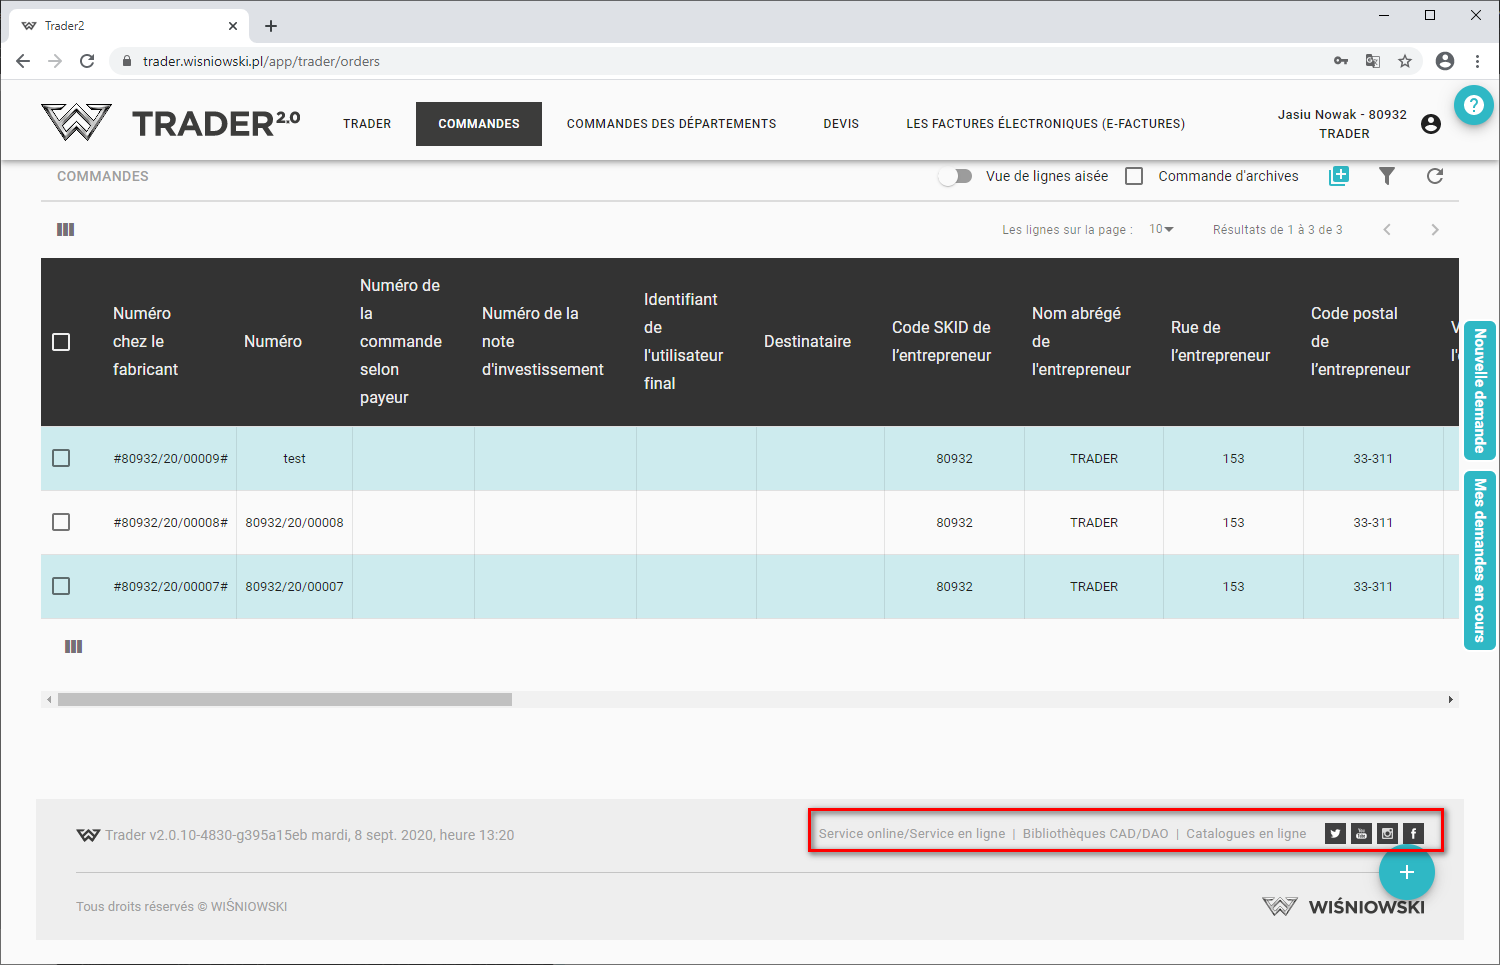This screenshot has width=1500, height=965.
Task: Expand the 'Nouvelle demande' side panel
Action: tap(1479, 390)
